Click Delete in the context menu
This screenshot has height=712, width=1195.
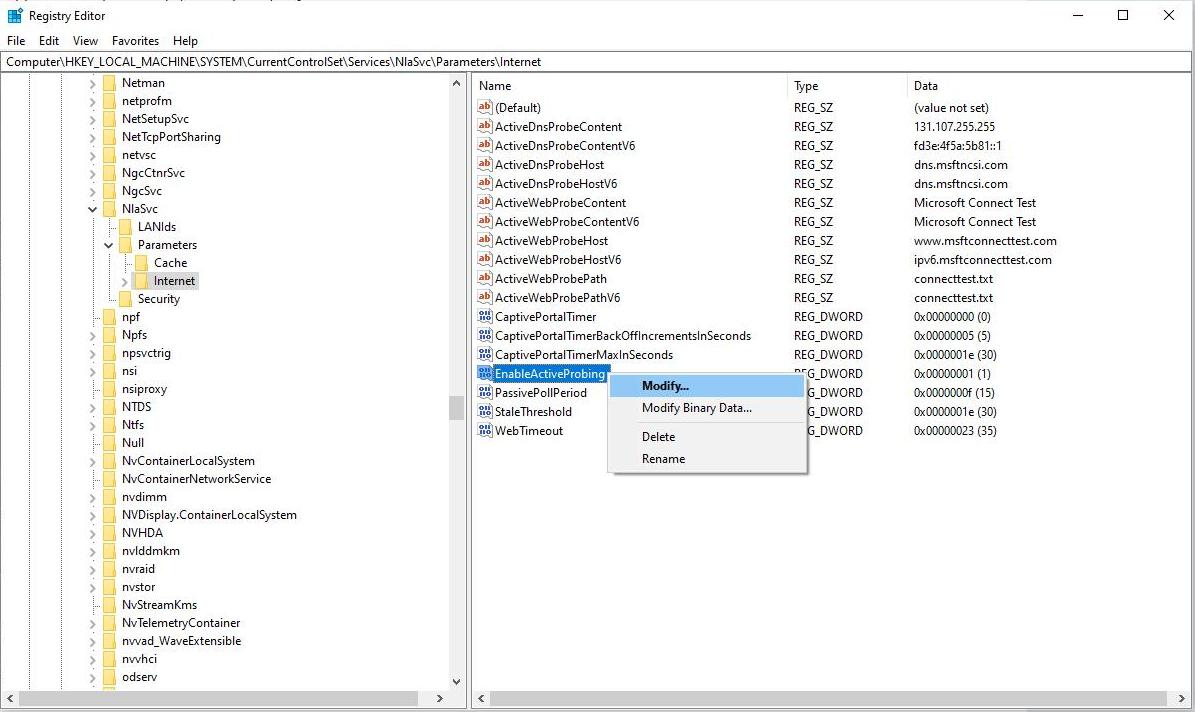(x=658, y=437)
